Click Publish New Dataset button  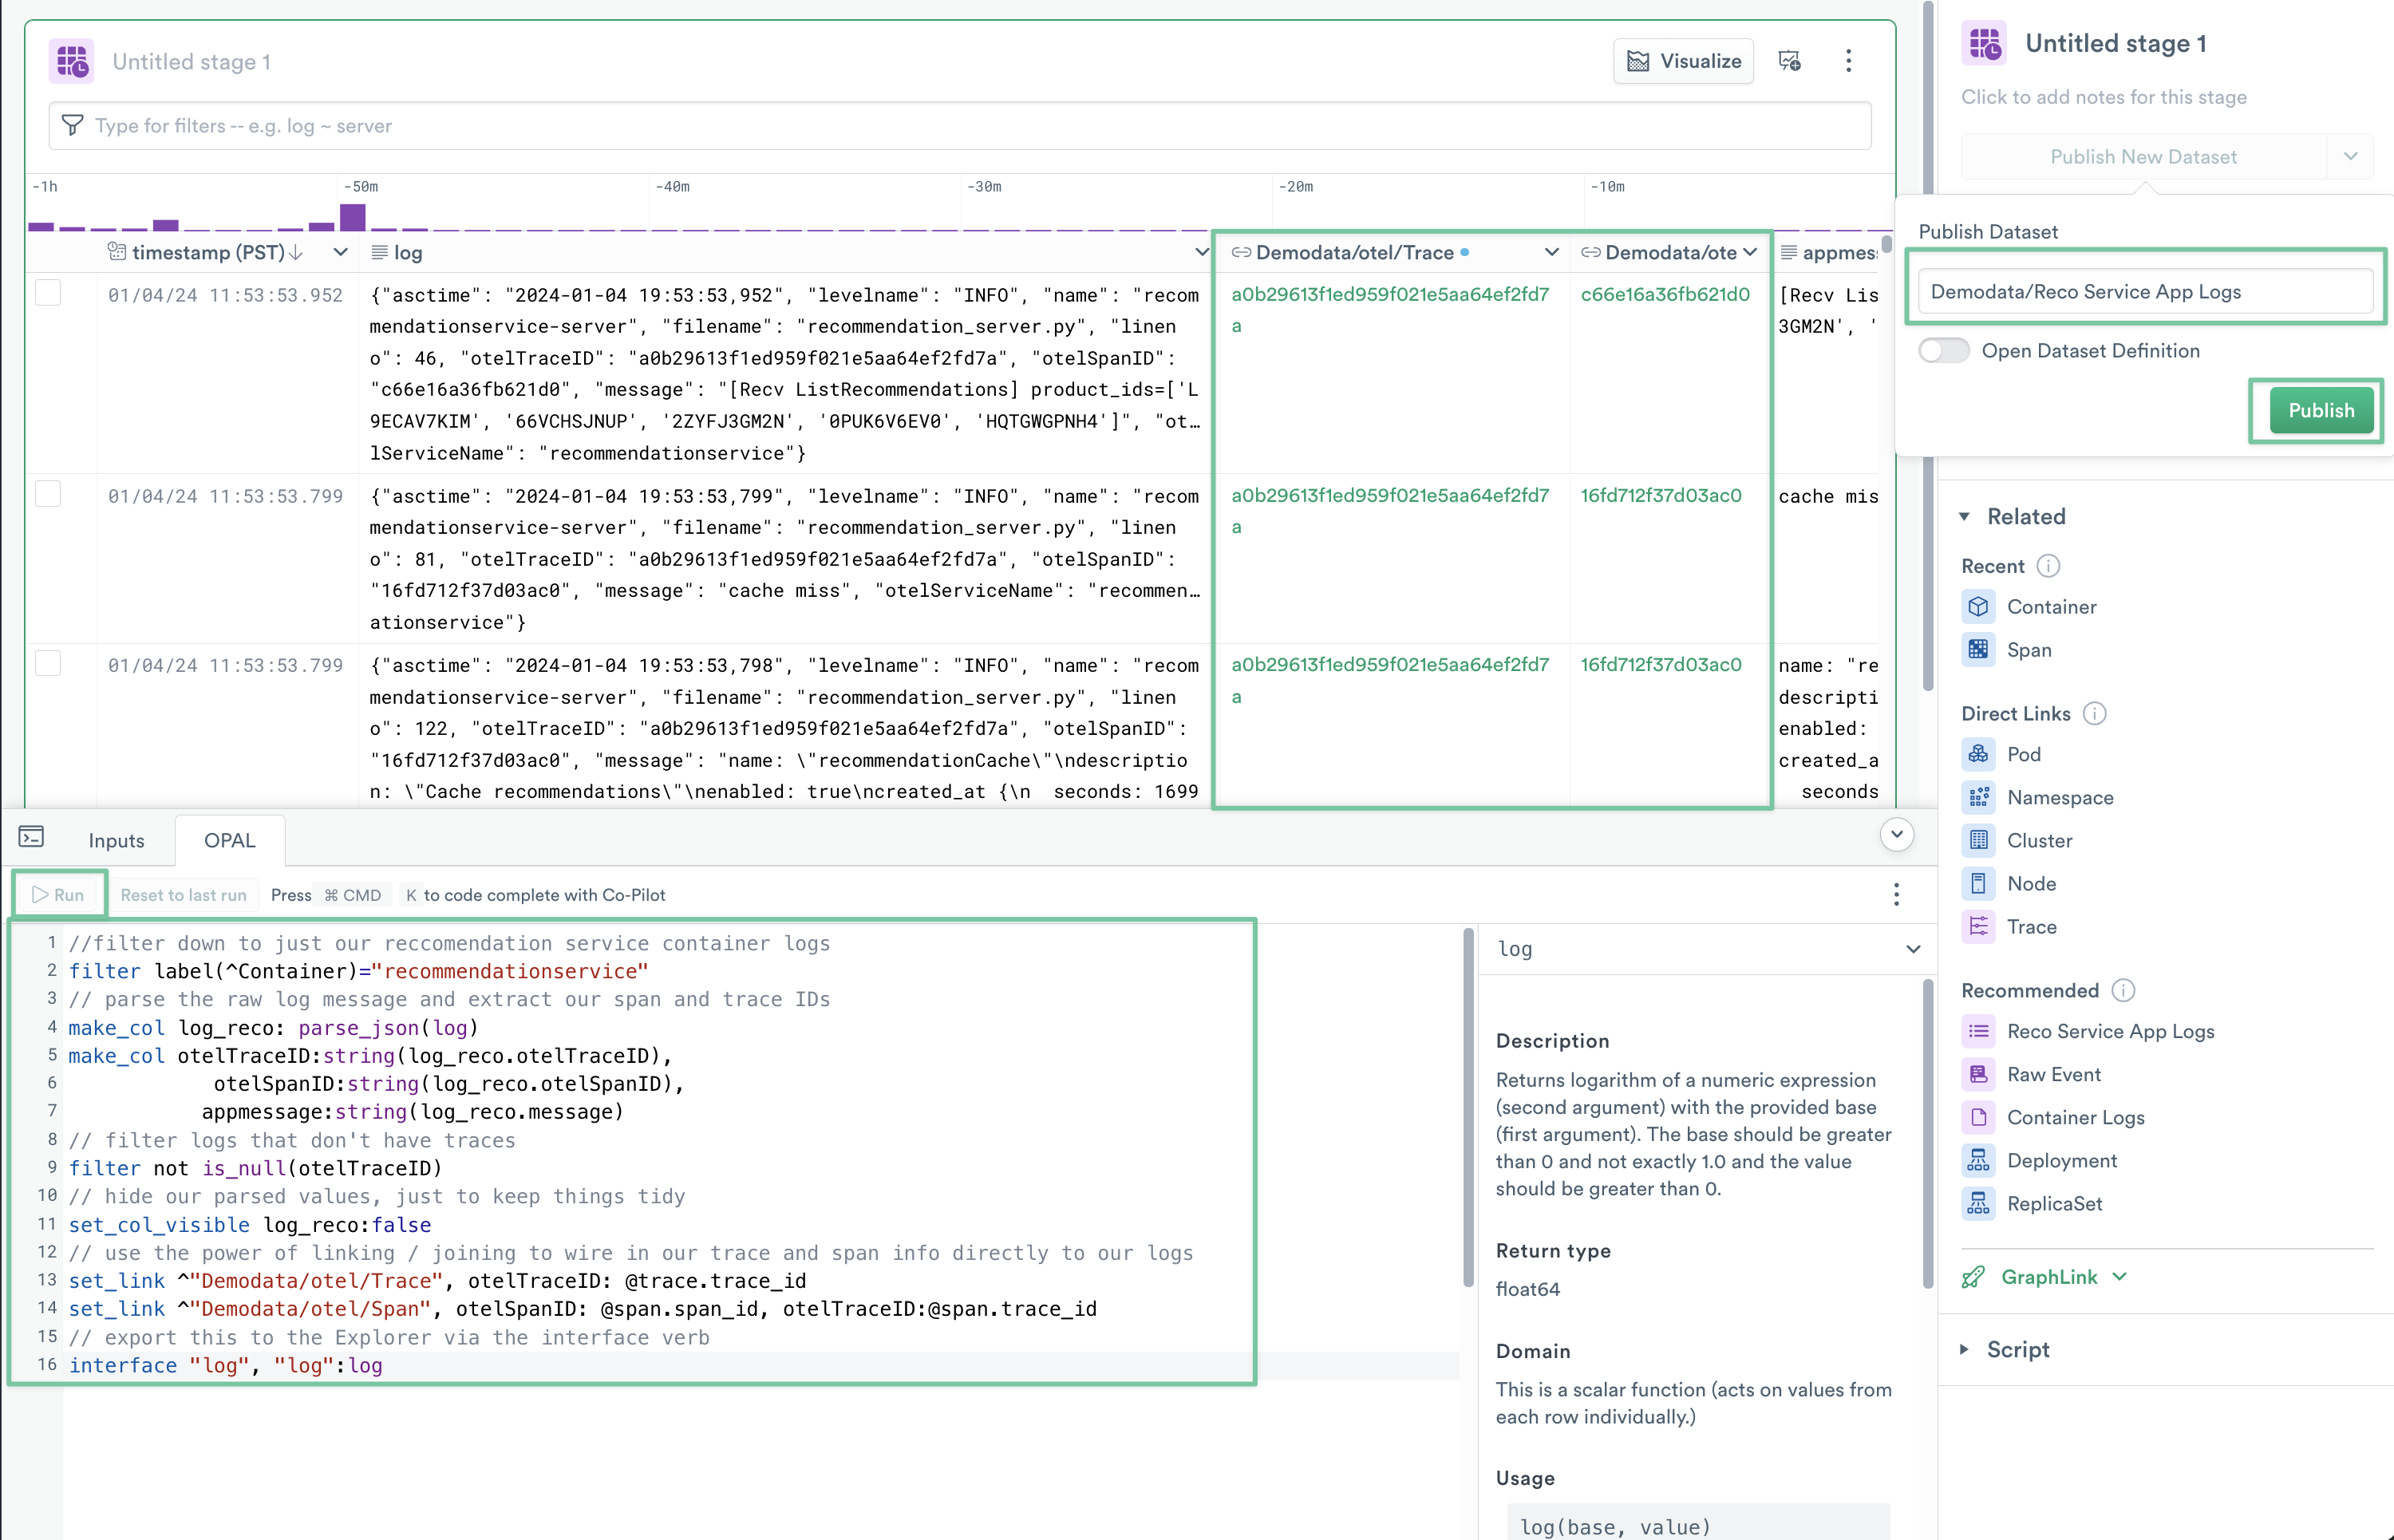[2143, 156]
